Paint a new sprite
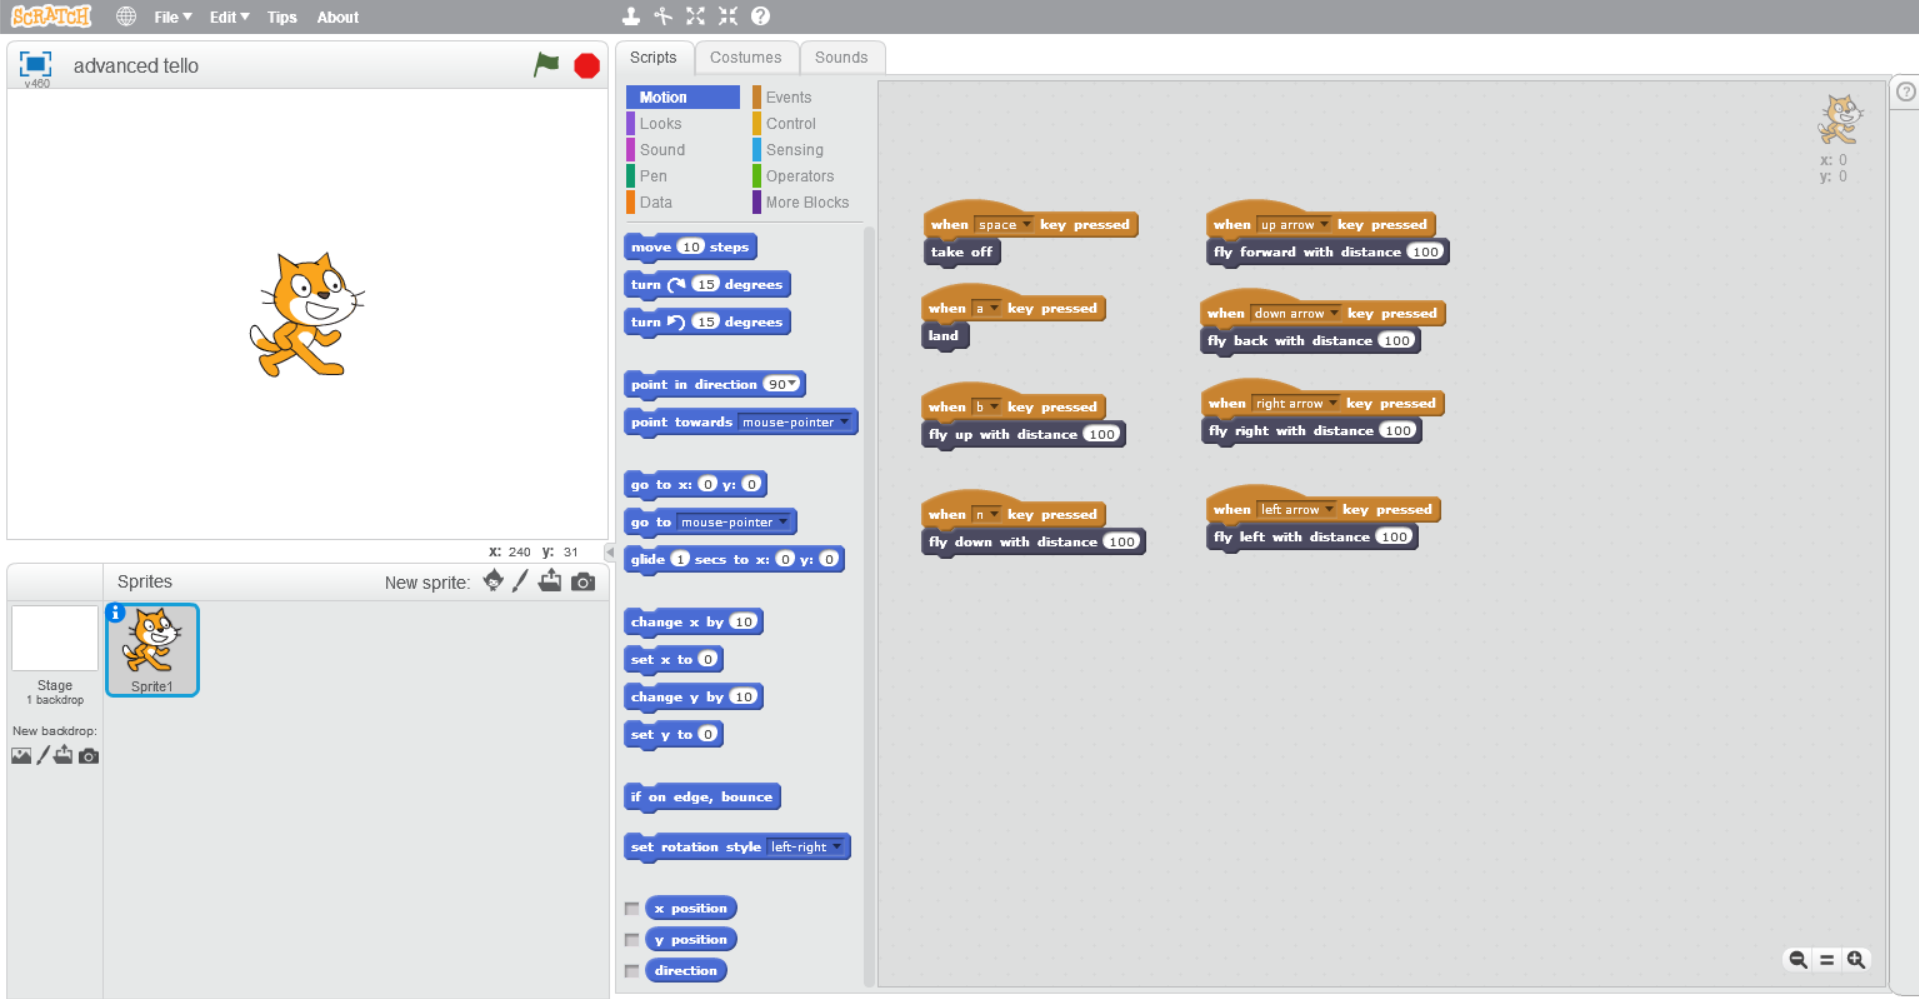Viewport: 1919px width, 999px height. pos(520,581)
